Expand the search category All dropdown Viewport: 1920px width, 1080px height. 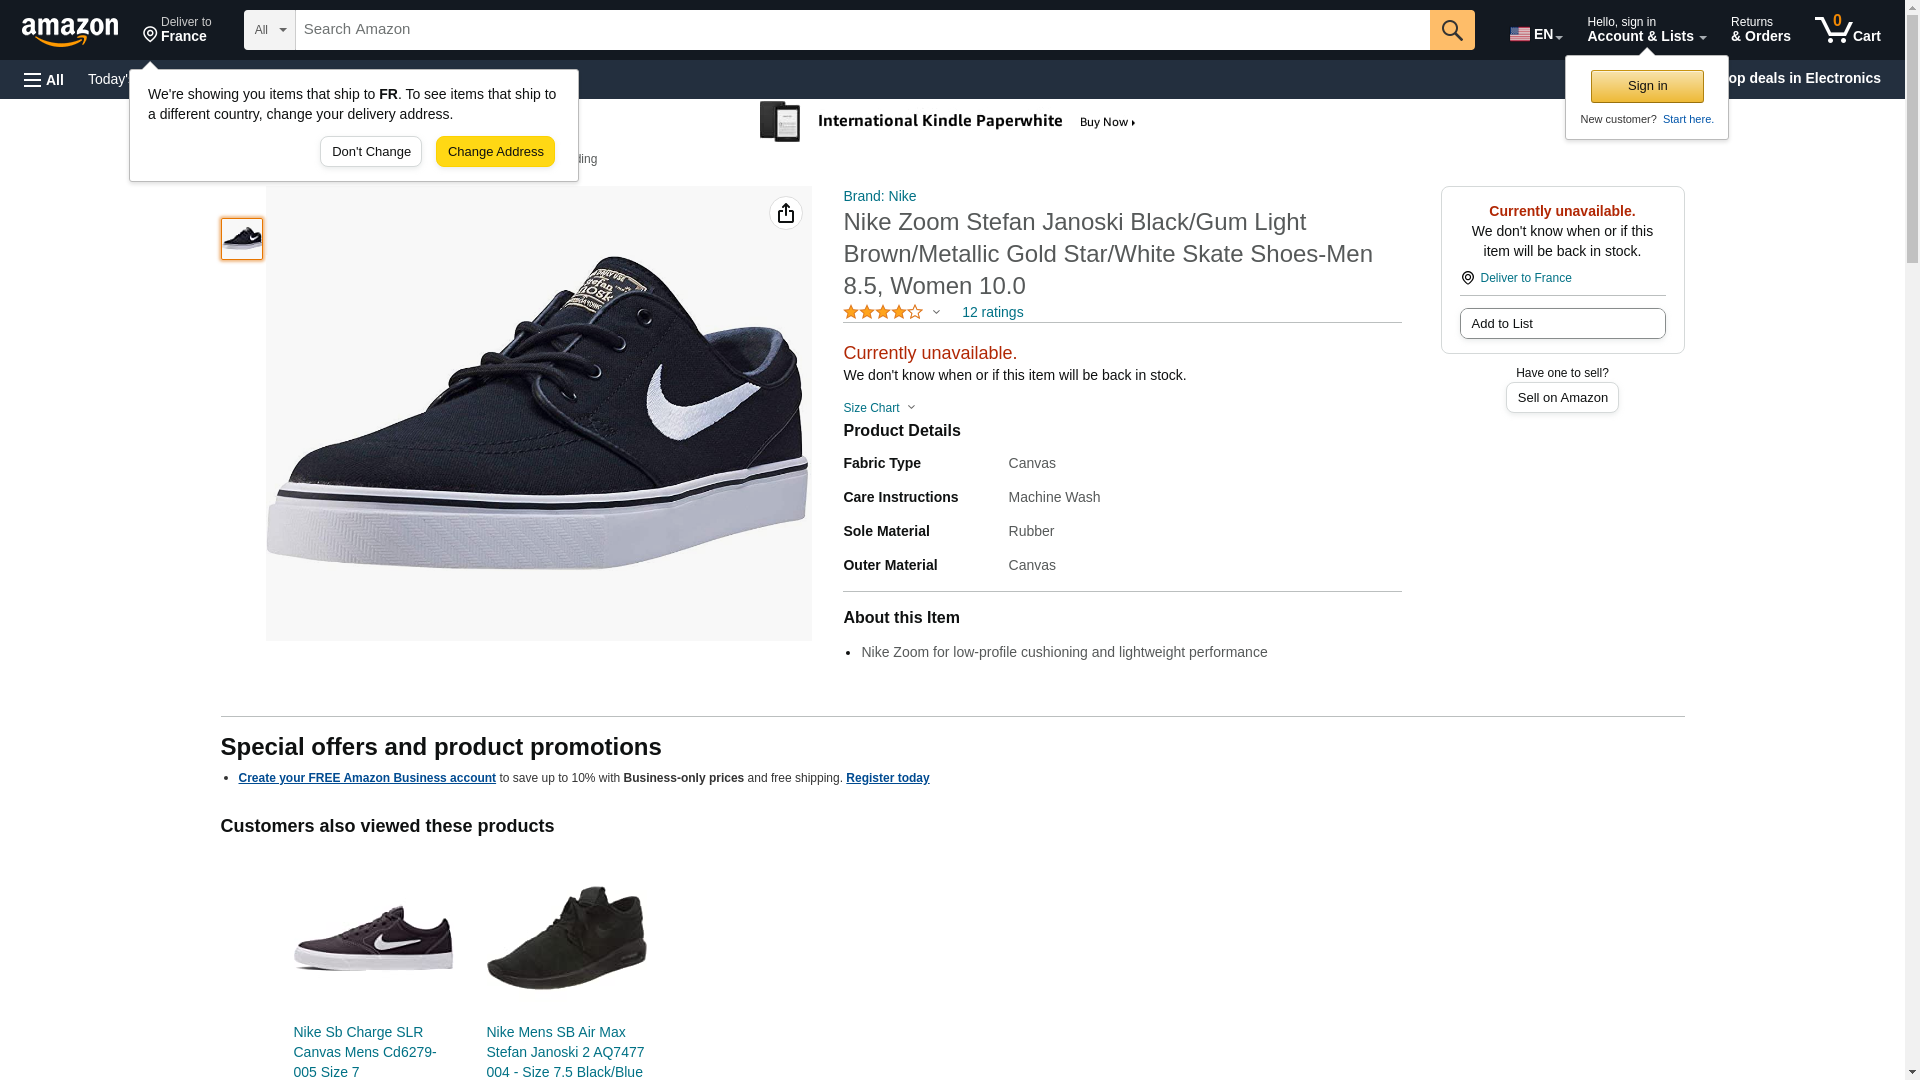269,30
